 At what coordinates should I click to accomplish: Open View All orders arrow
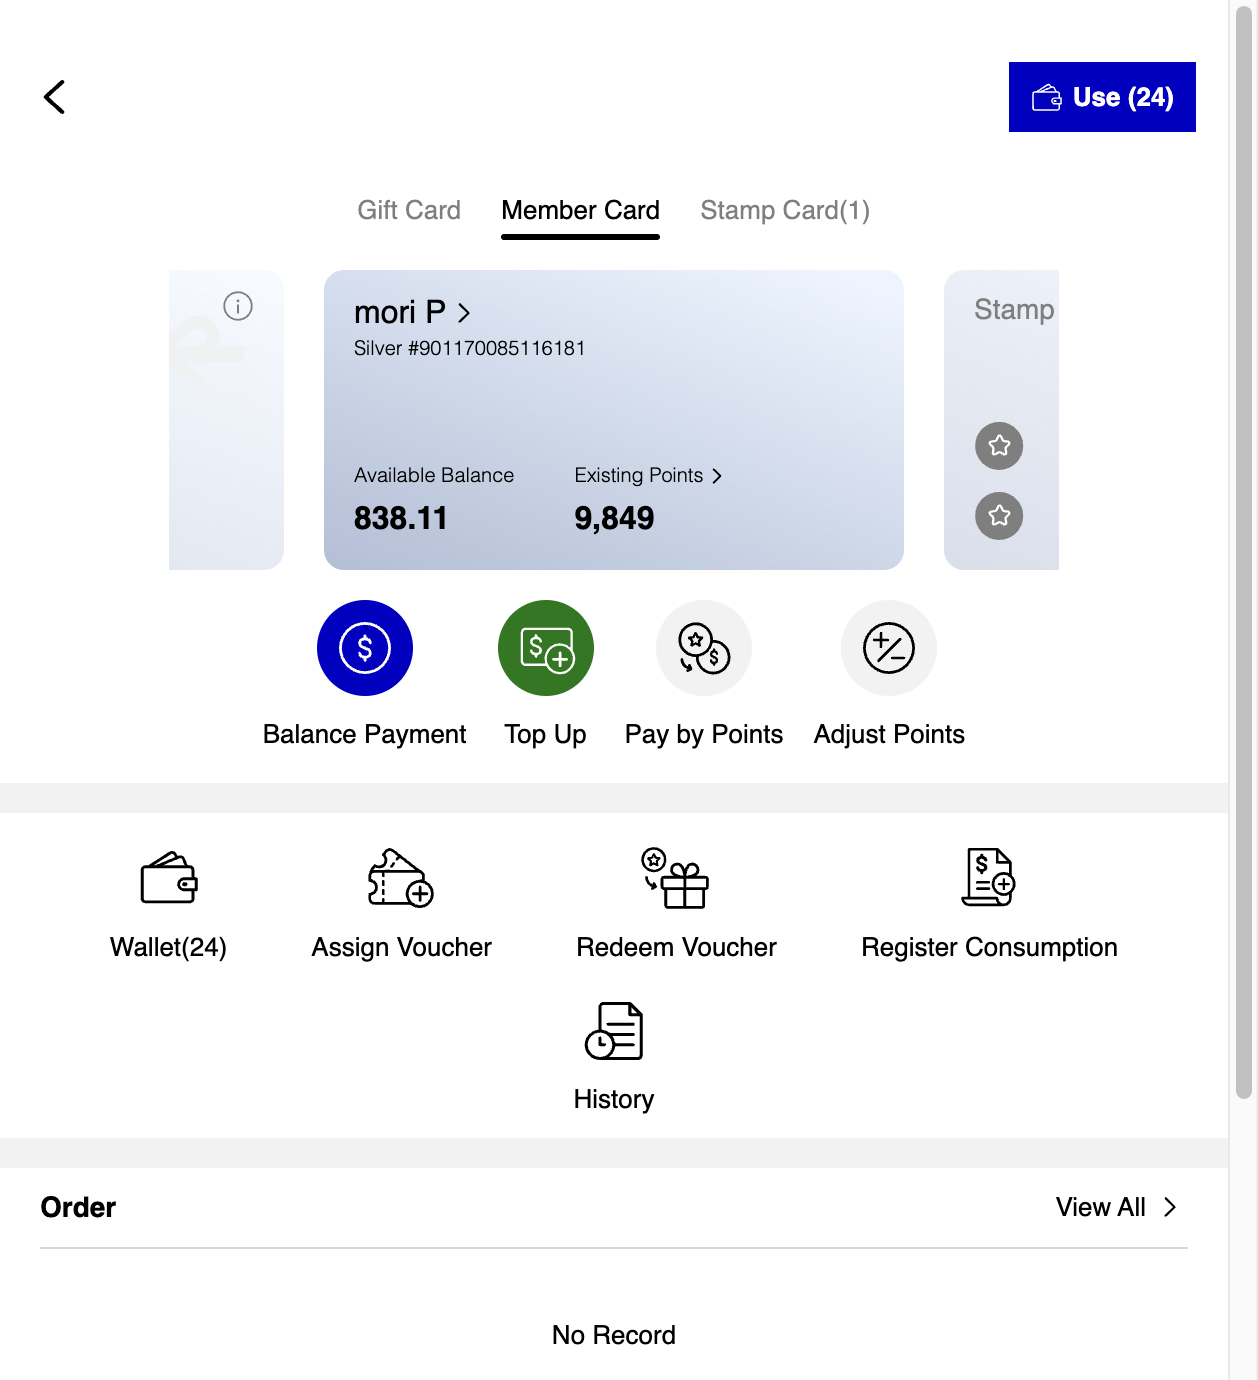click(1170, 1207)
